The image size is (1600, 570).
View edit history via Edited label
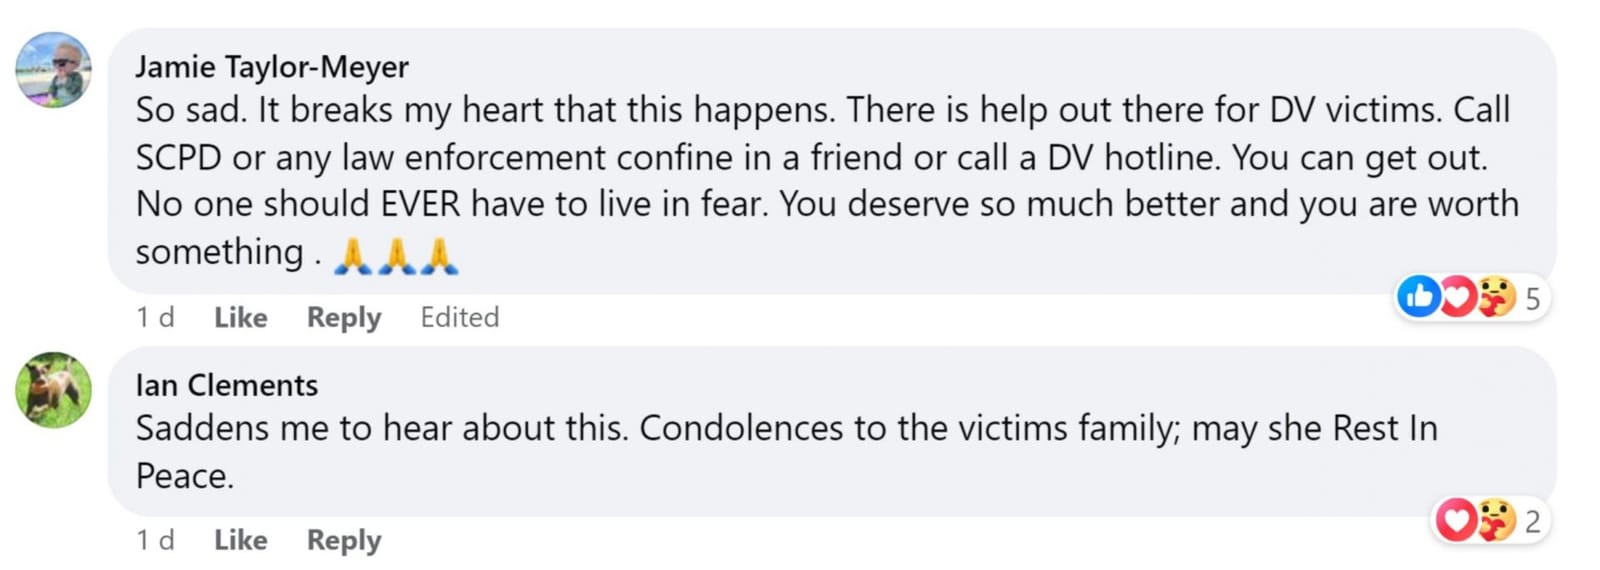(x=459, y=317)
